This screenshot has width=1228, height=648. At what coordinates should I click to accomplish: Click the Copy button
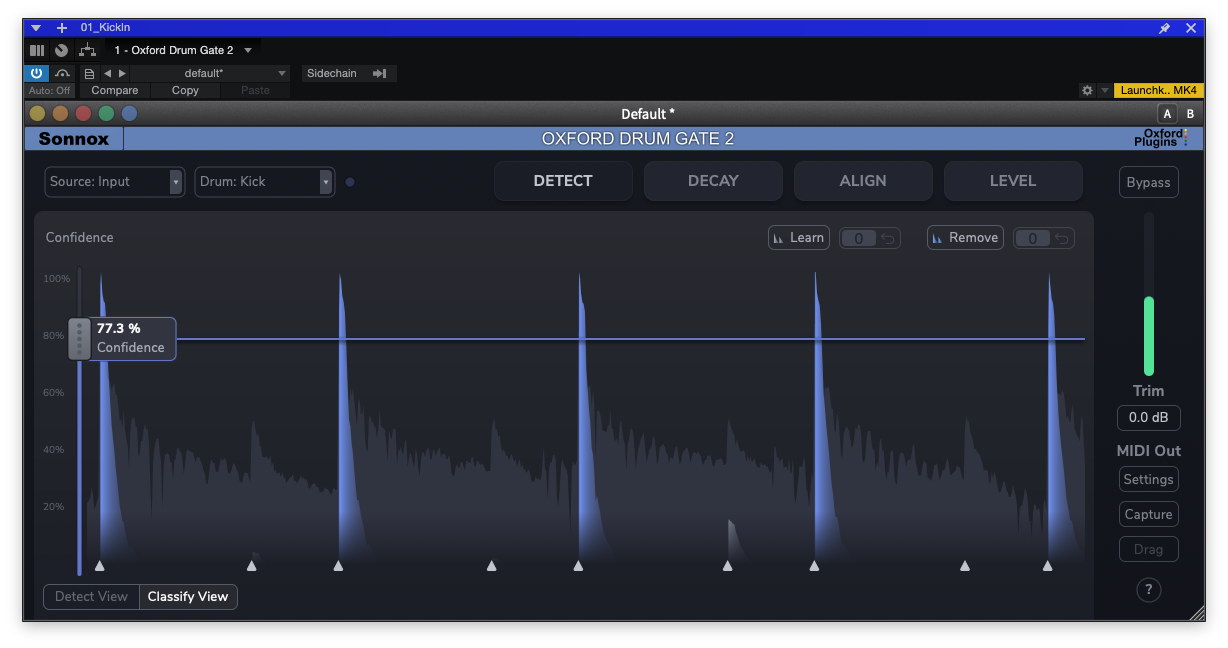tap(185, 90)
